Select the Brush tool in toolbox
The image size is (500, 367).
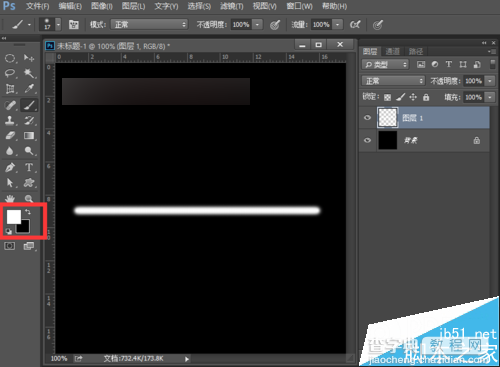click(29, 105)
